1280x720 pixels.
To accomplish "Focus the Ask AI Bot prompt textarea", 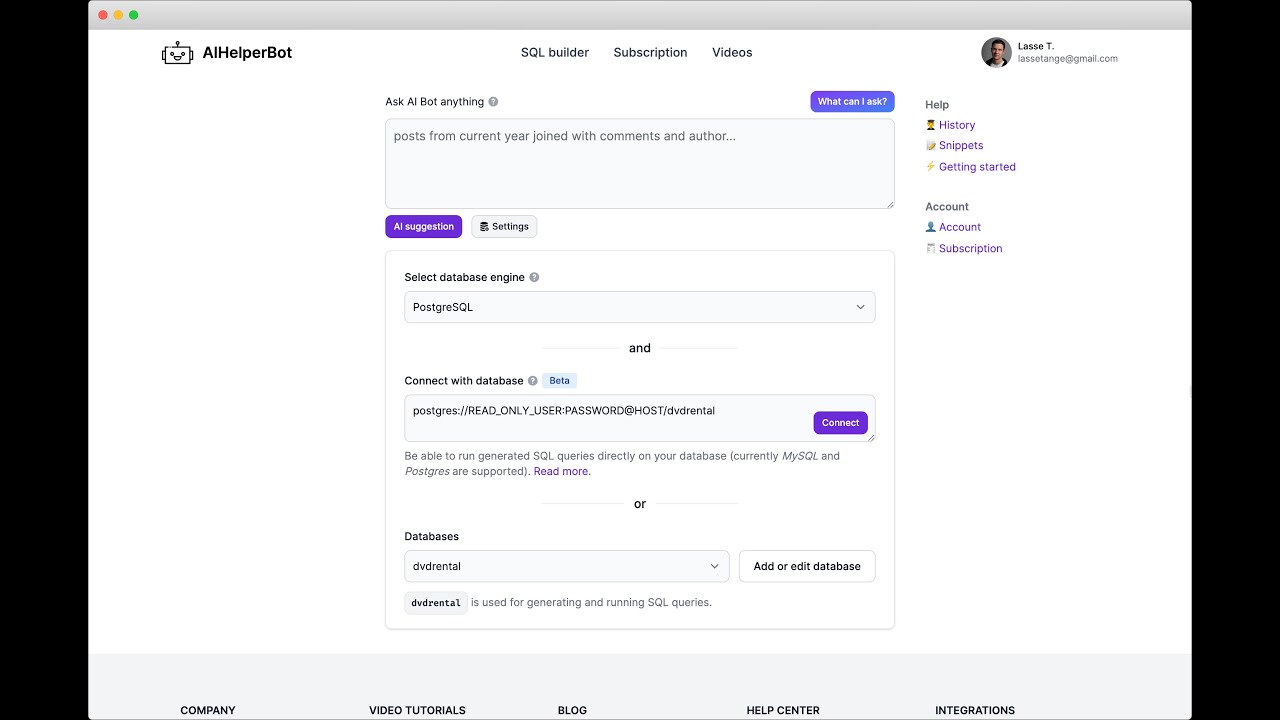I will click(x=640, y=164).
